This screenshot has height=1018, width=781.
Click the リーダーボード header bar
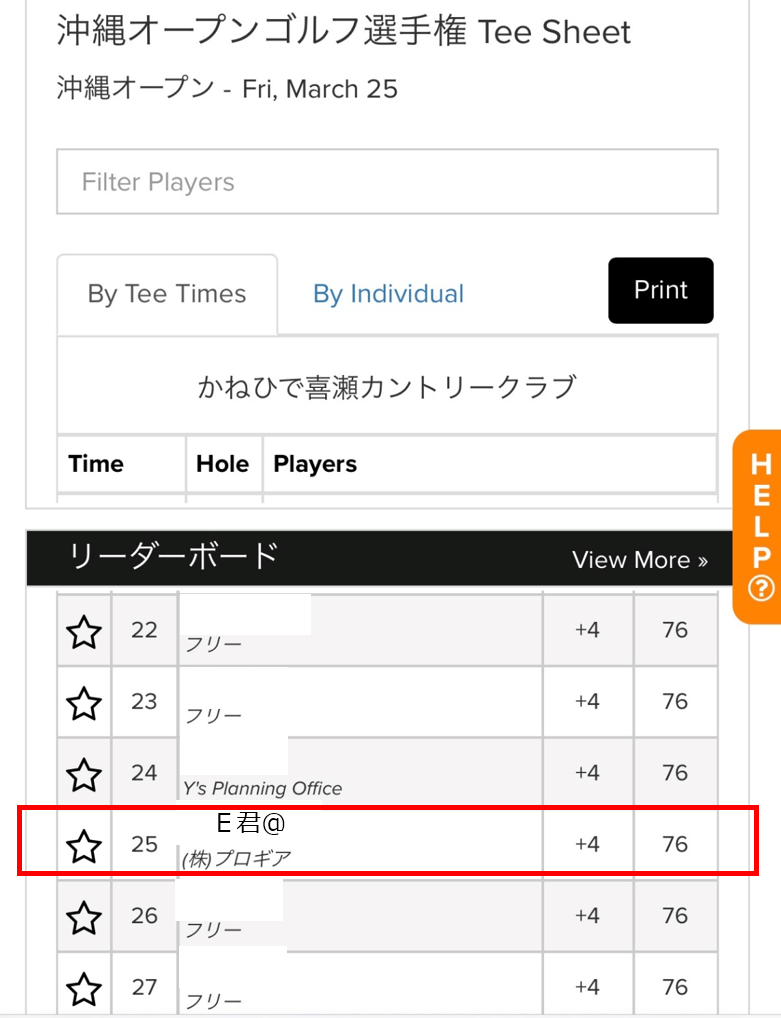(x=379, y=558)
